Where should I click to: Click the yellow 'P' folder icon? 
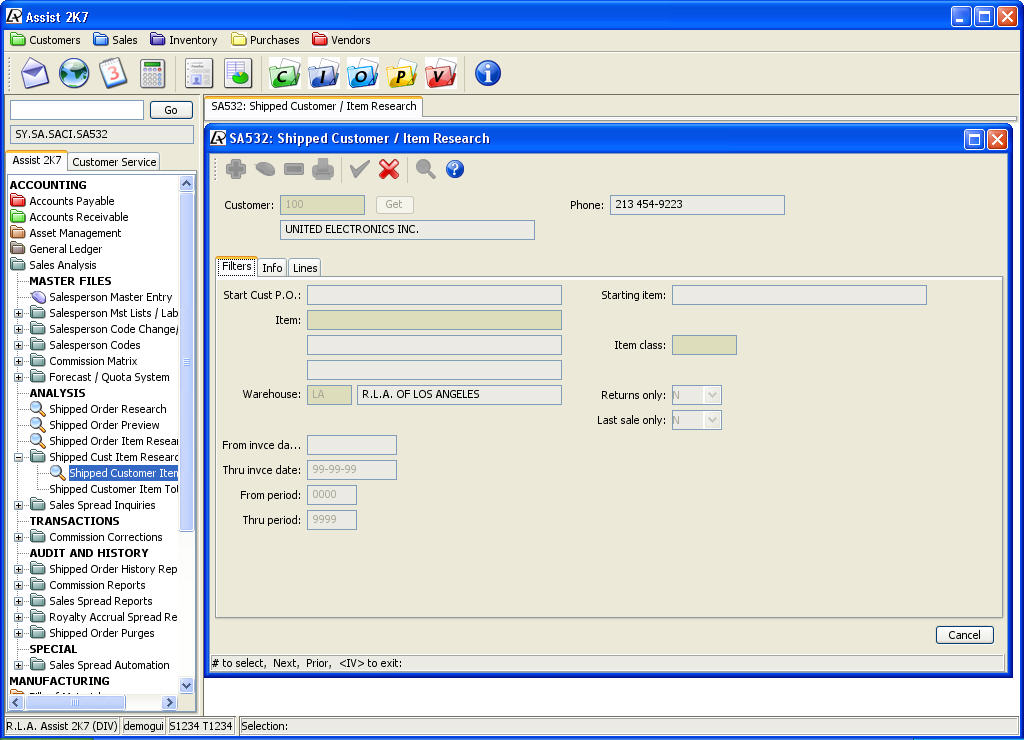401,74
